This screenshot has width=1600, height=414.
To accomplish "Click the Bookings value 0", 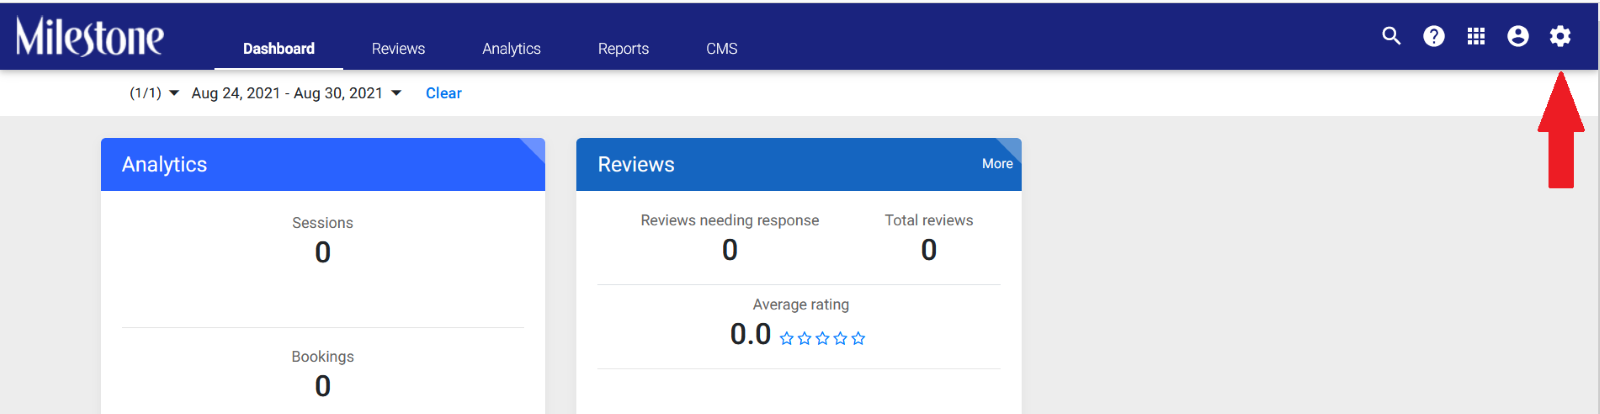I will [323, 386].
